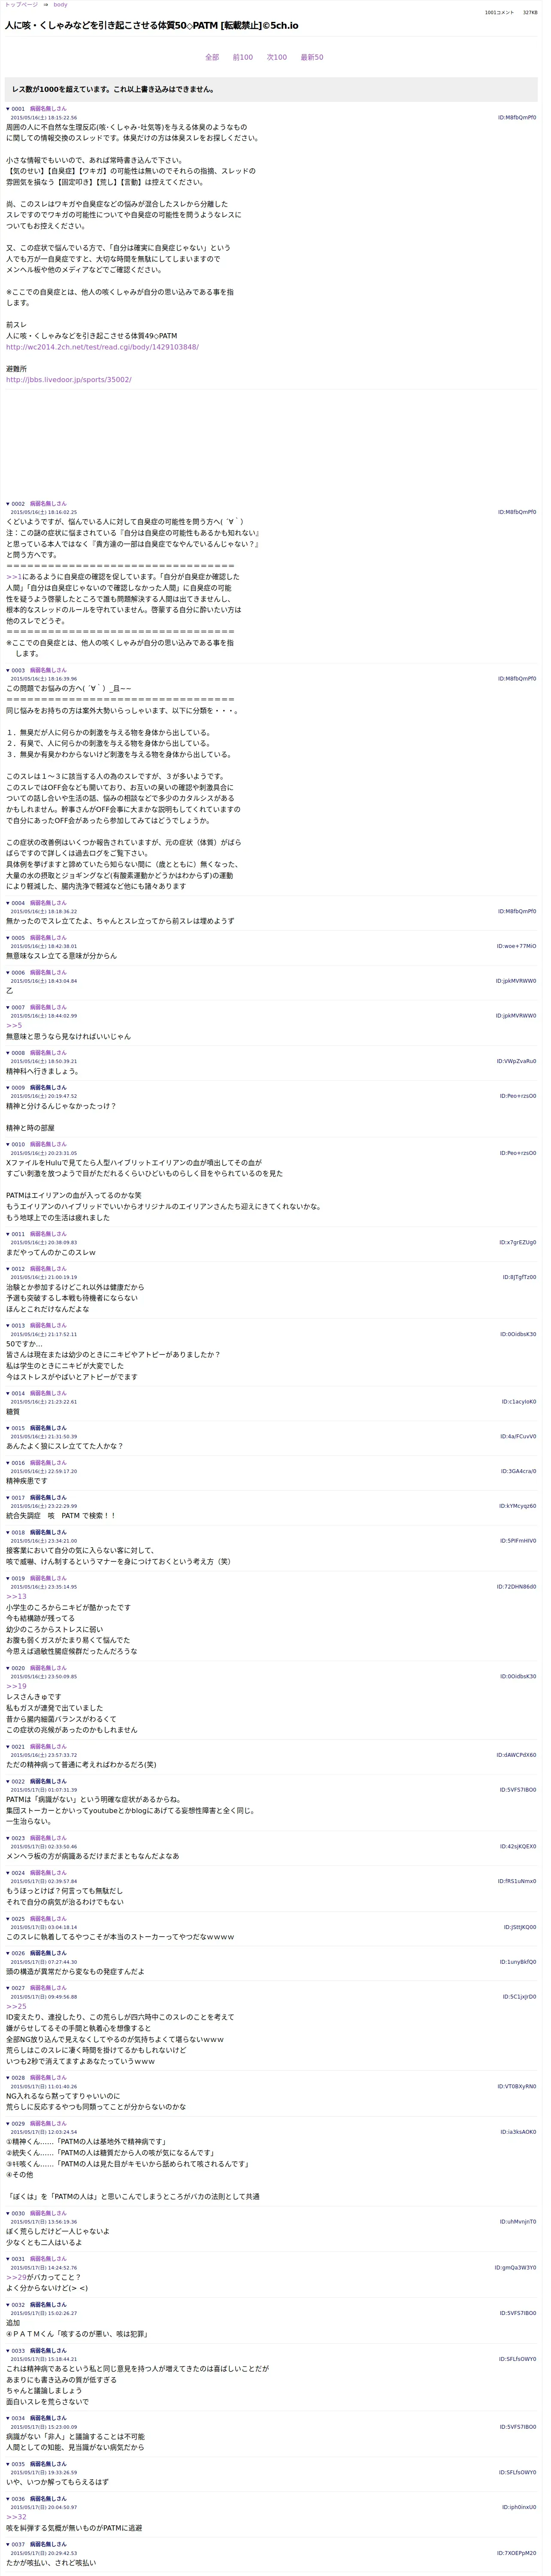Click the timestamp on post 0004

click(x=44, y=911)
